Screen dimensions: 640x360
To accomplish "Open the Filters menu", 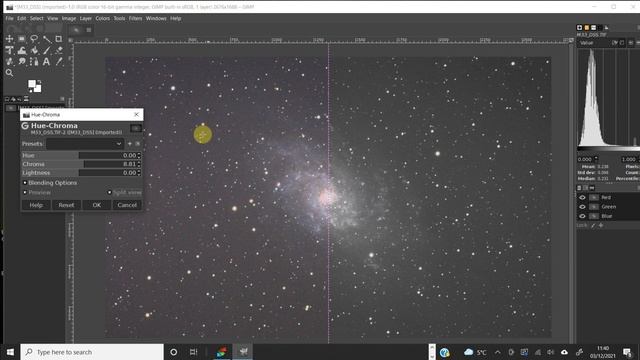I will click(136, 18).
